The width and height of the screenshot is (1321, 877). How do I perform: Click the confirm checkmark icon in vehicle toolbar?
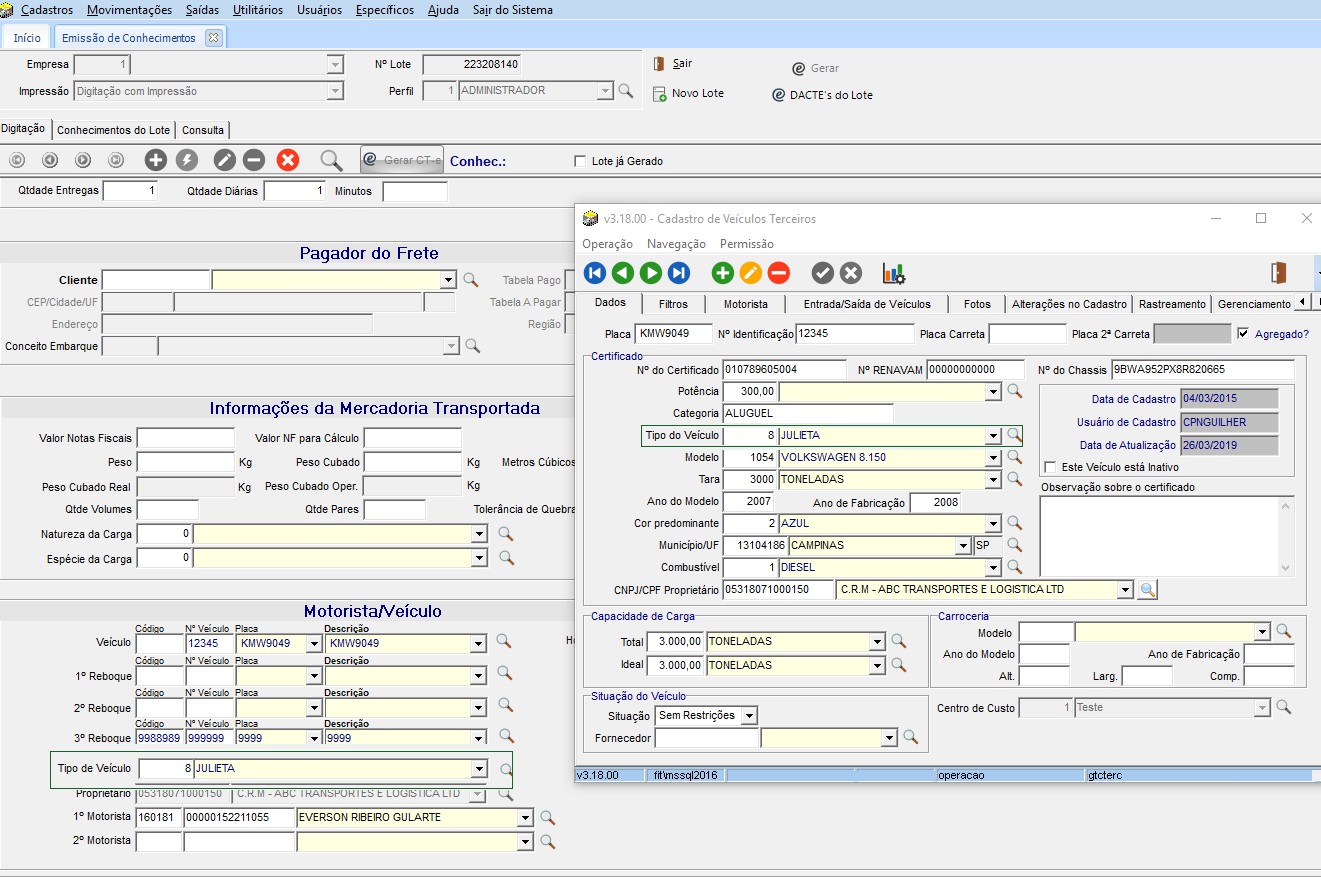822,273
